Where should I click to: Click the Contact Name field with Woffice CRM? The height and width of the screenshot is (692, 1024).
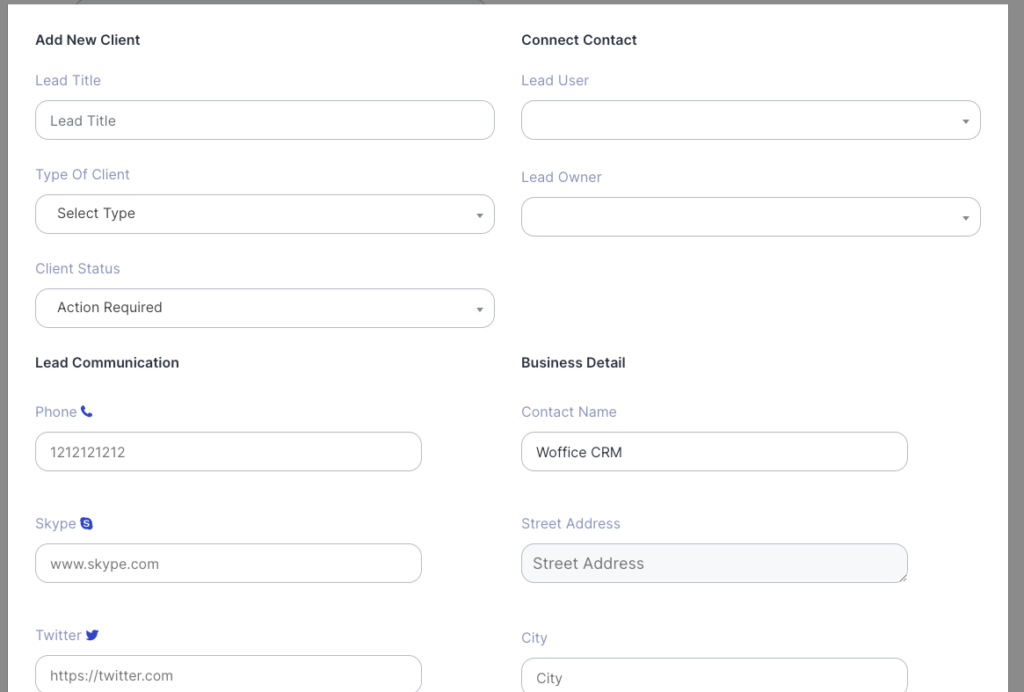click(714, 452)
